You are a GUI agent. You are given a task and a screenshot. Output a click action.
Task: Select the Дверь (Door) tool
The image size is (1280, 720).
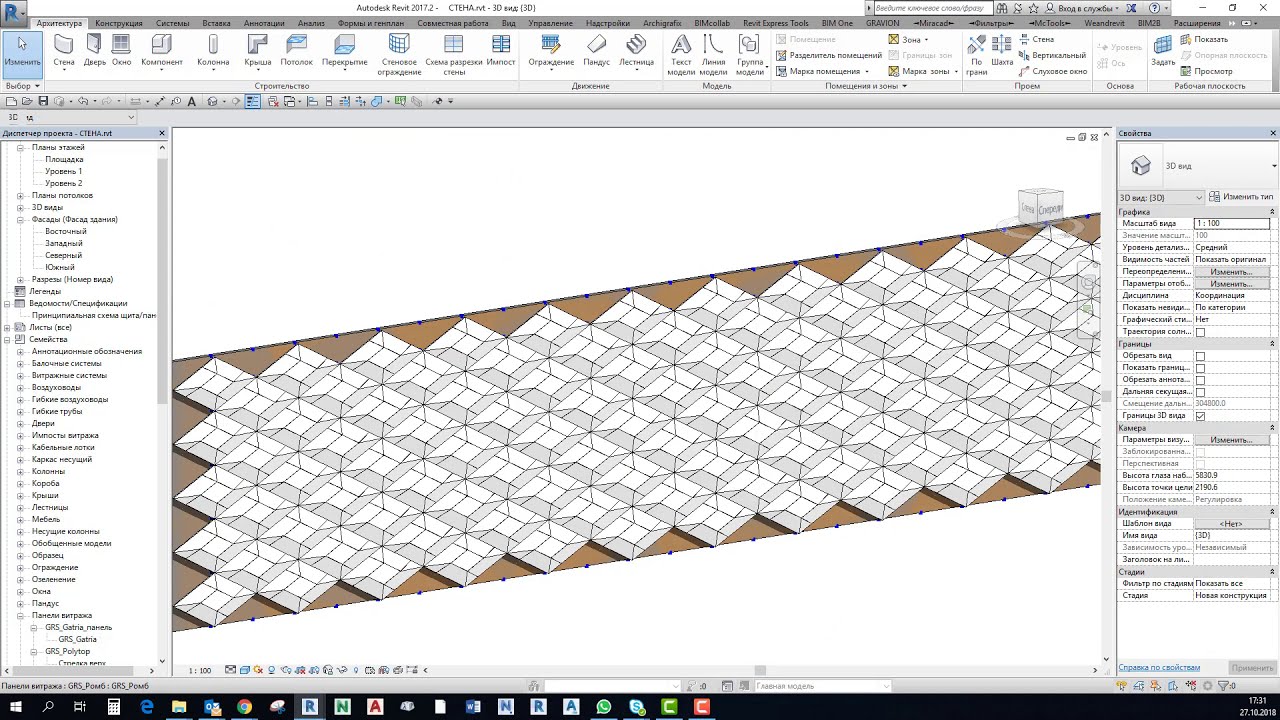[94, 51]
